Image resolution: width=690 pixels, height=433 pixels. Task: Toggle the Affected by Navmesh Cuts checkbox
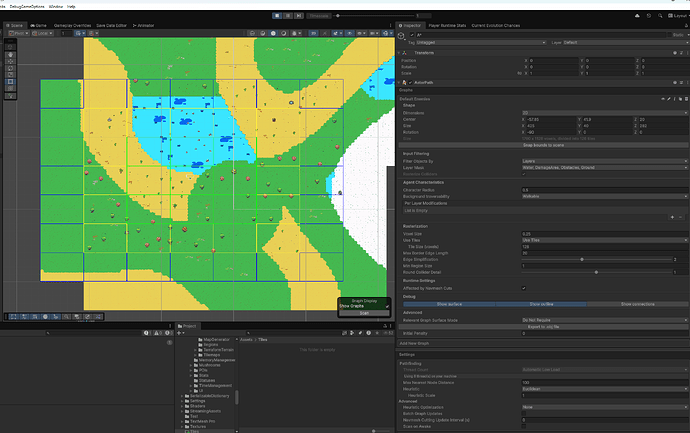coord(525,288)
